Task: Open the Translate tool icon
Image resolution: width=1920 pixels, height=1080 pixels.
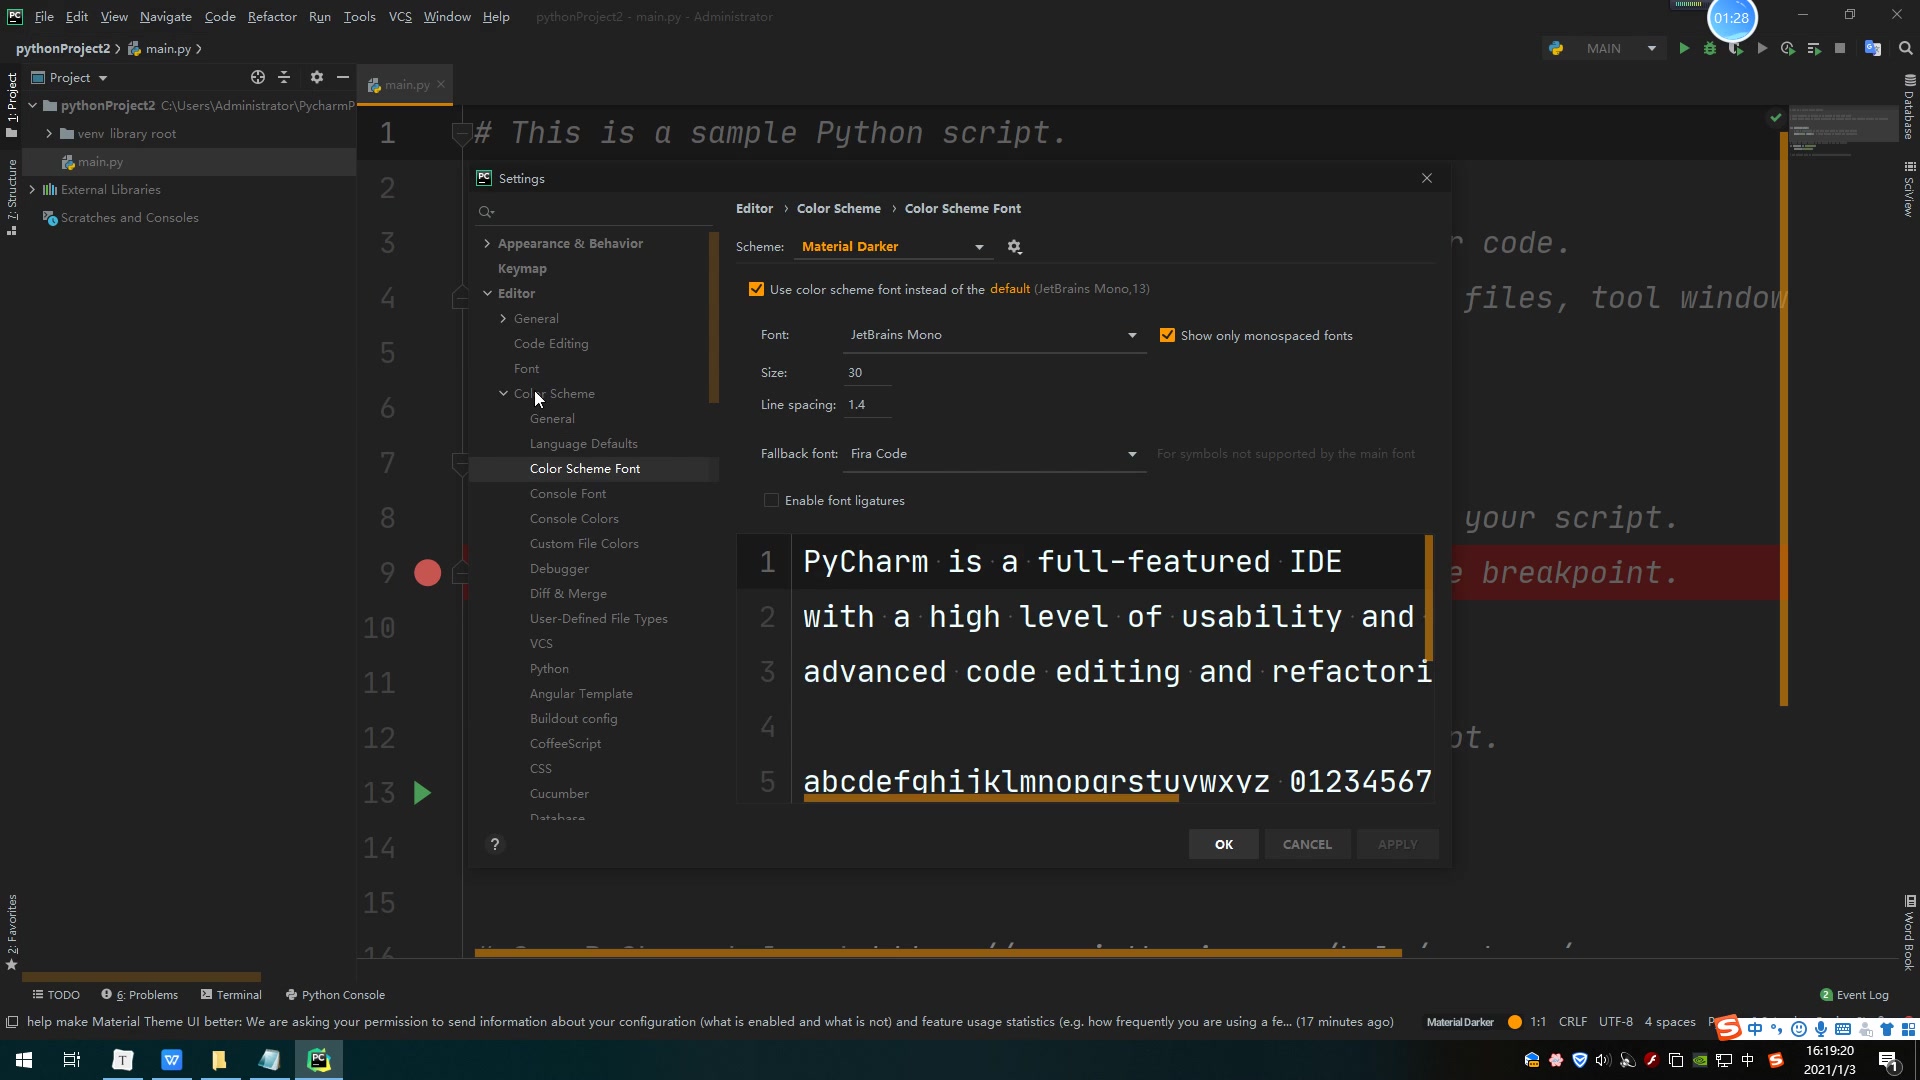Action: tap(1873, 48)
